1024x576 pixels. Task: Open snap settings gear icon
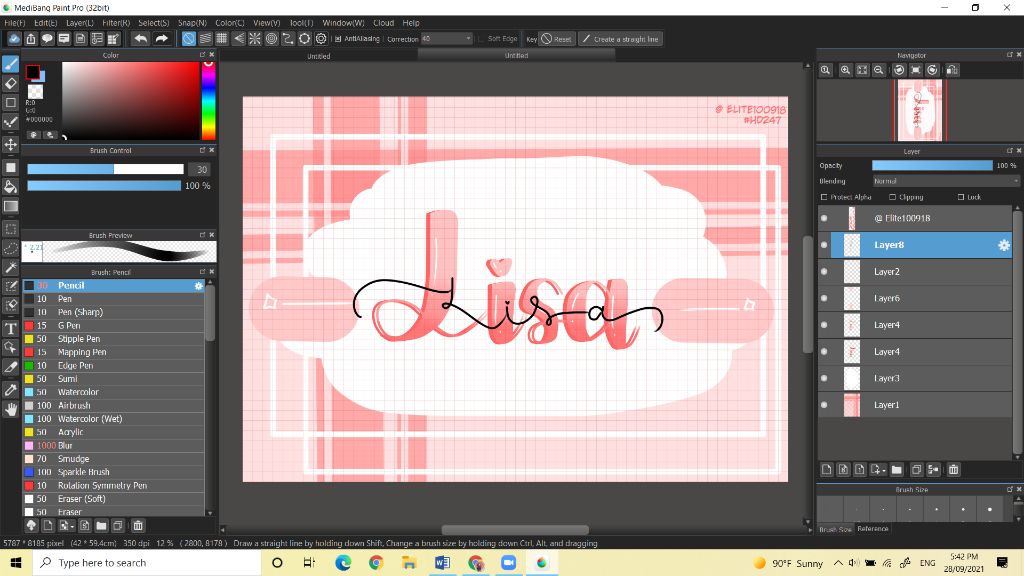click(321, 39)
